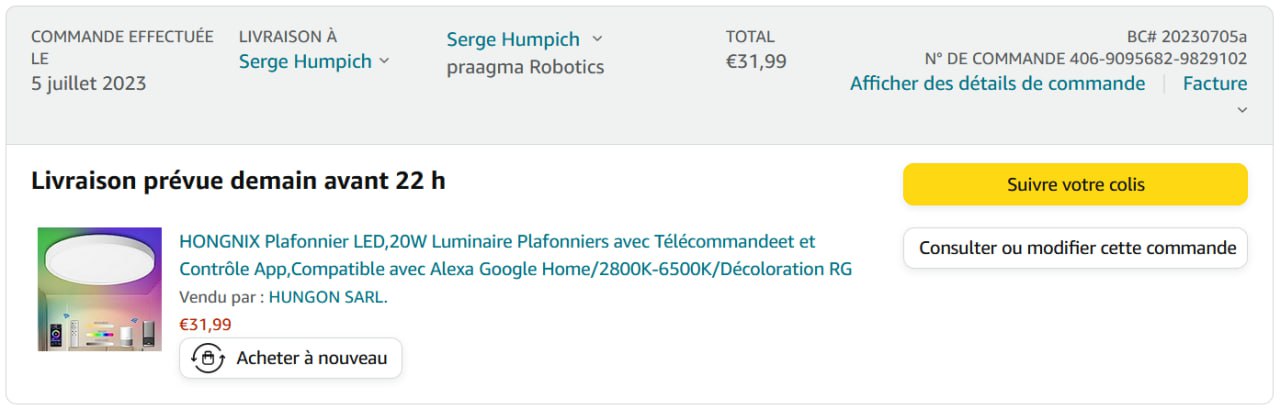Click the praagma Robotics company name
The width and height of the screenshot is (1280, 409).
pos(525,68)
